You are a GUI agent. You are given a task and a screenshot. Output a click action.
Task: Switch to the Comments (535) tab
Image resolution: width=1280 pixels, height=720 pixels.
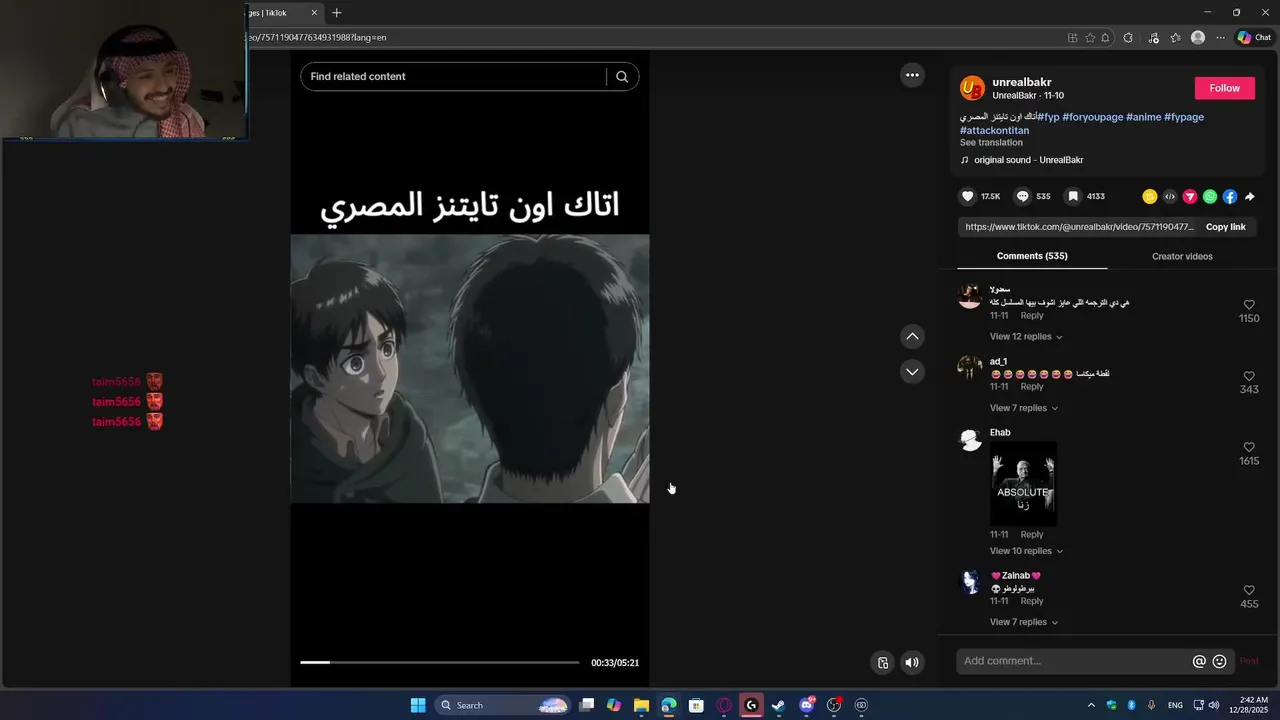click(1032, 256)
